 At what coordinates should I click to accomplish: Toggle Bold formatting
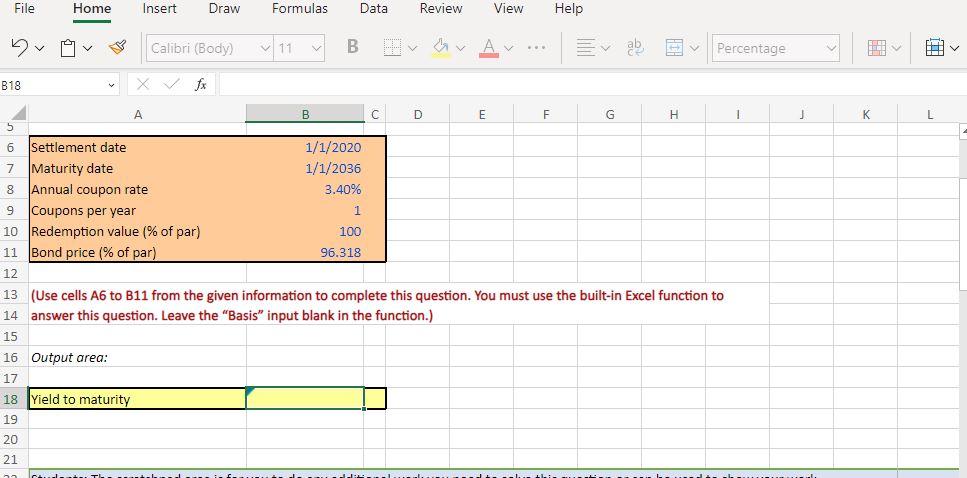tap(353, 47)
